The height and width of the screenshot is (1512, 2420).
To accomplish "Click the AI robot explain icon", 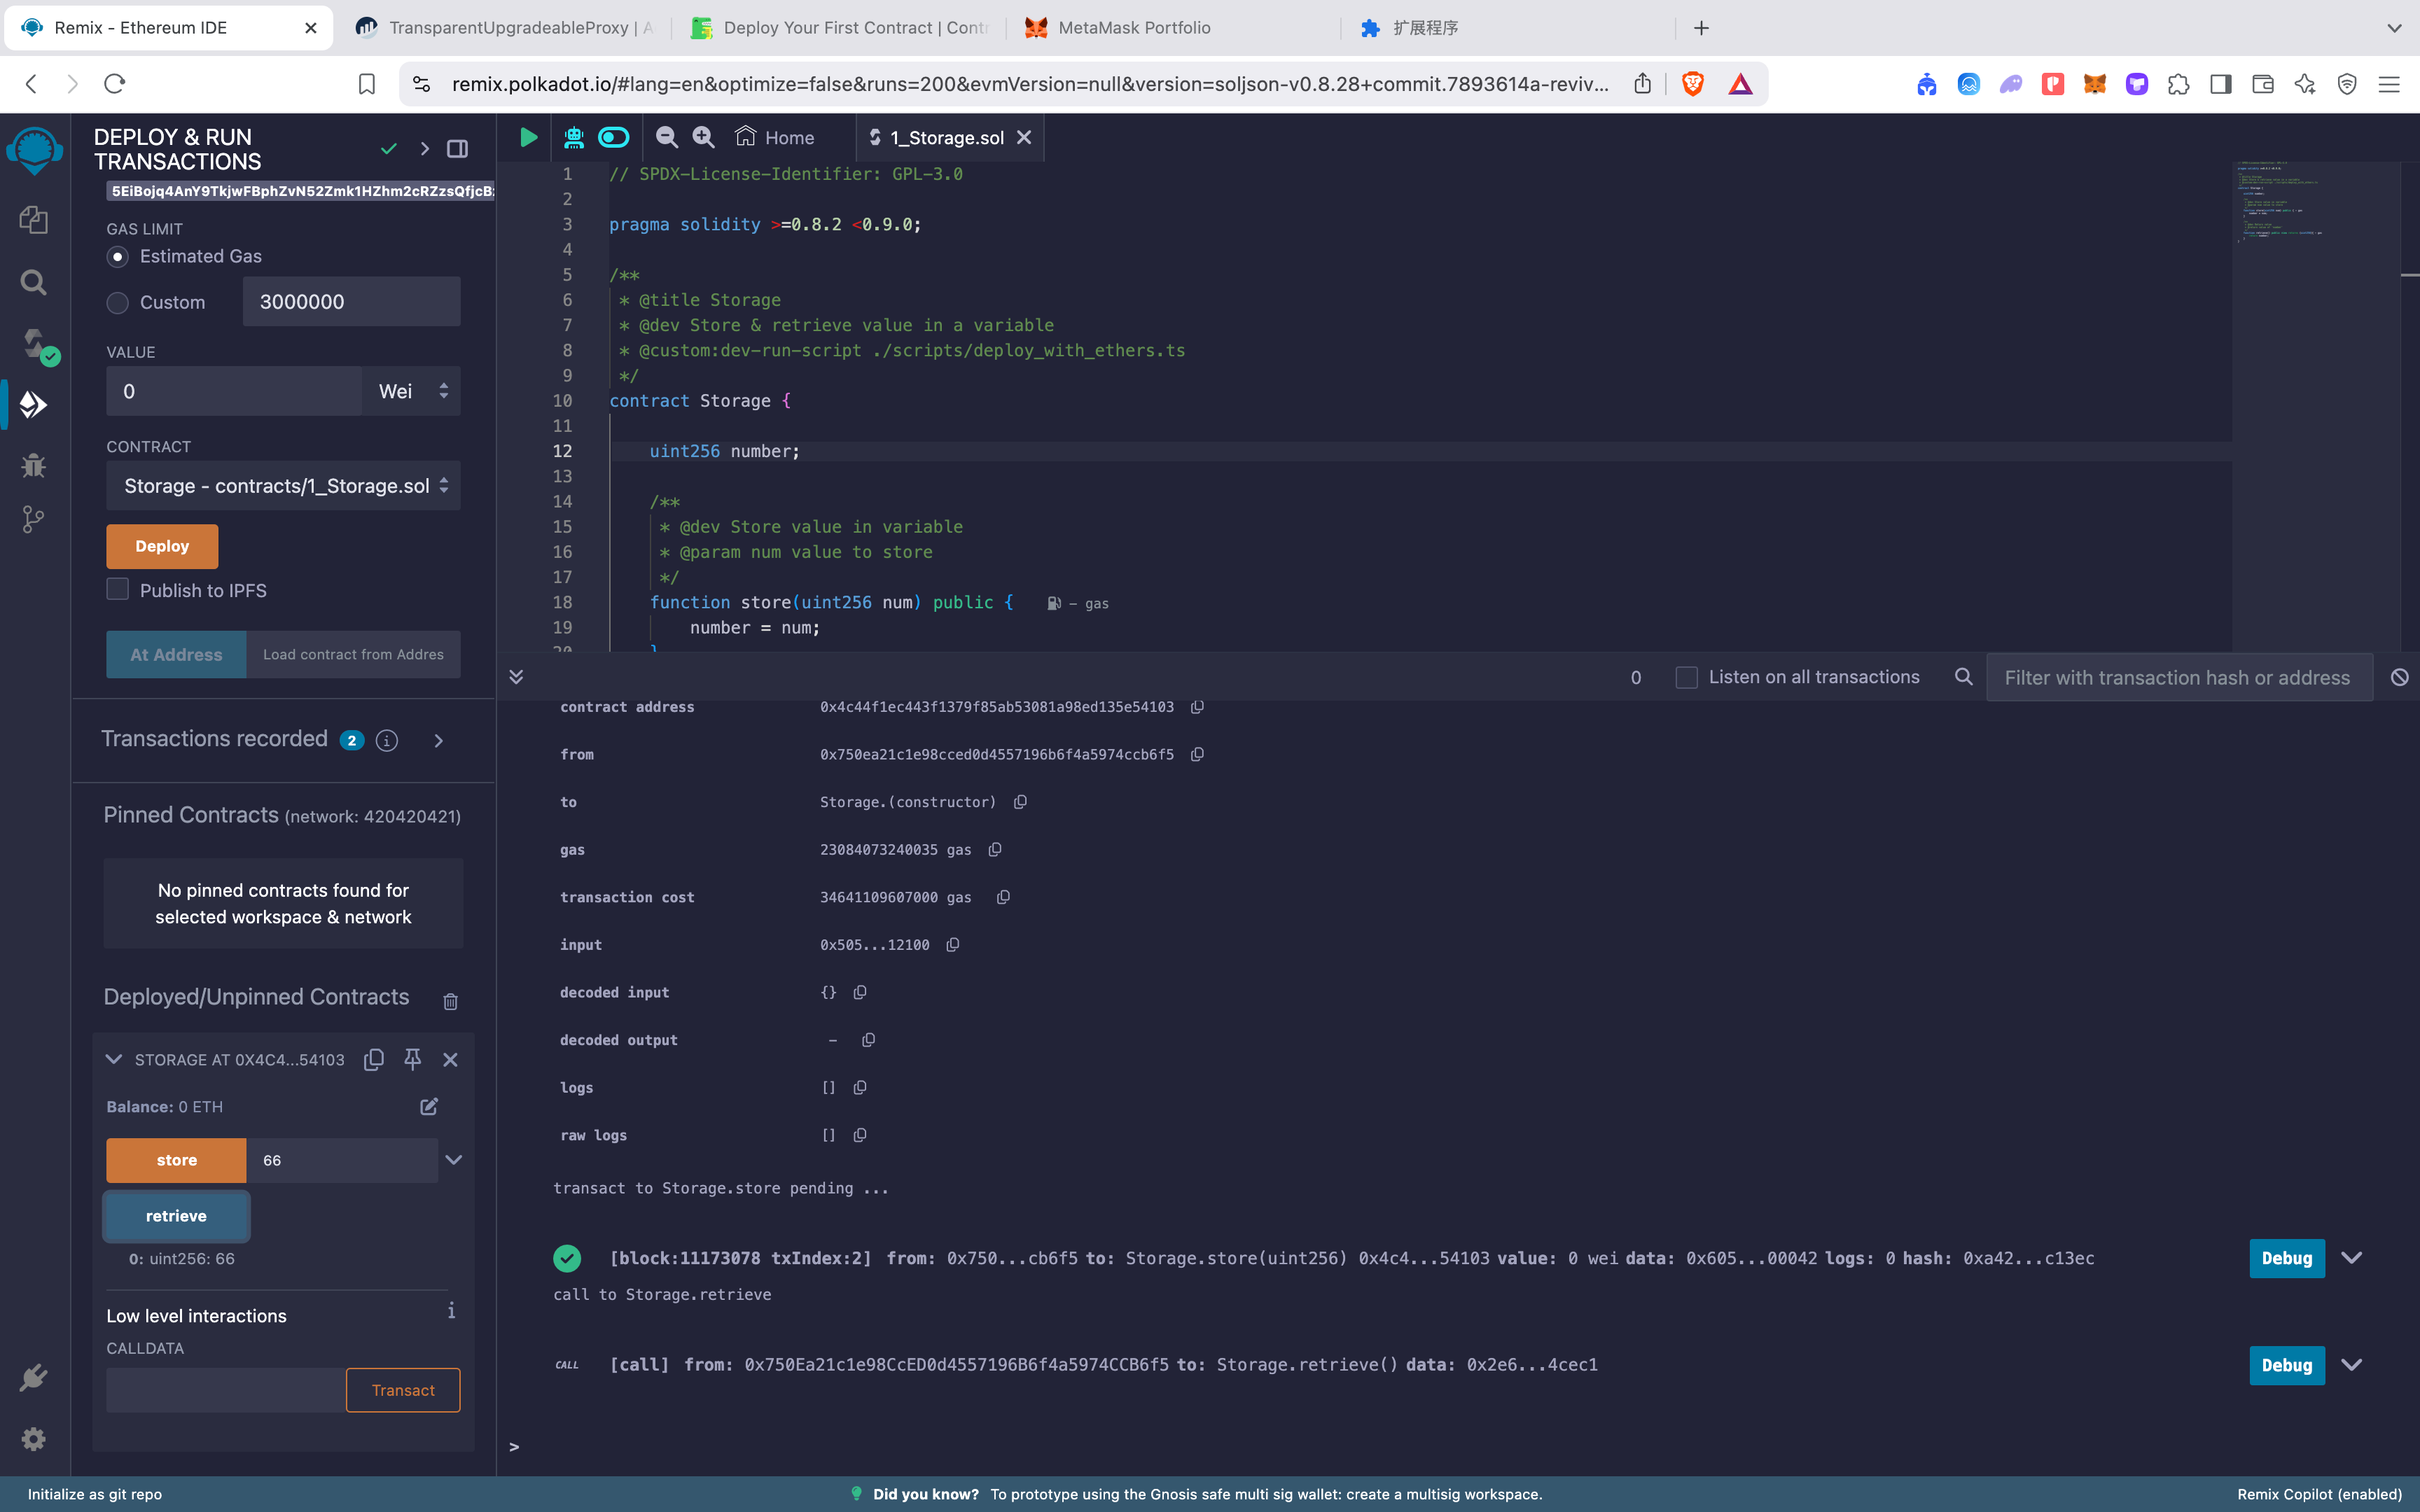I will pyautogui.click(x=574, y=137).
